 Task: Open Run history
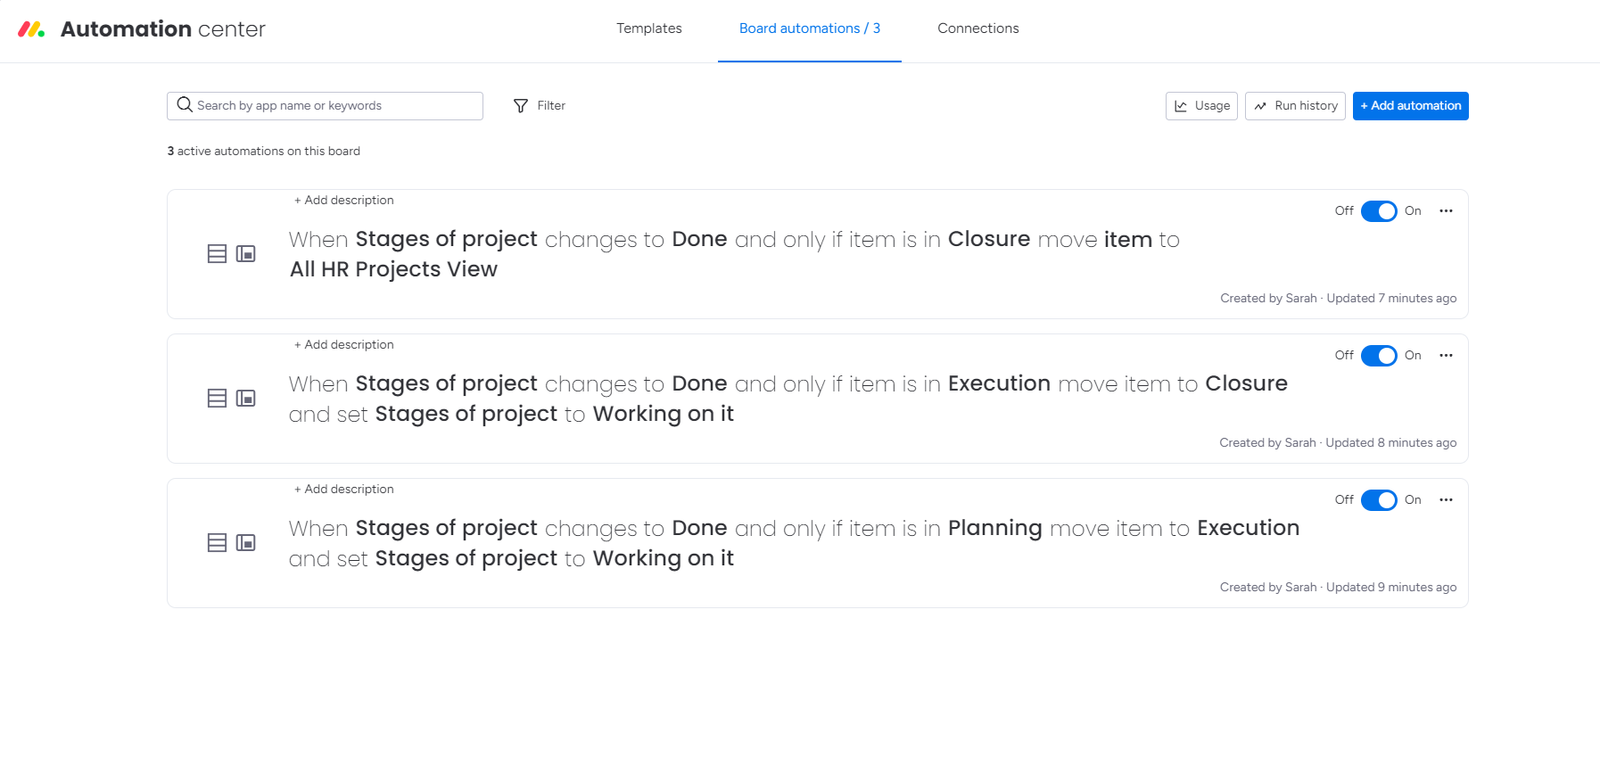pyautogui.click(x=1295, y=106)
